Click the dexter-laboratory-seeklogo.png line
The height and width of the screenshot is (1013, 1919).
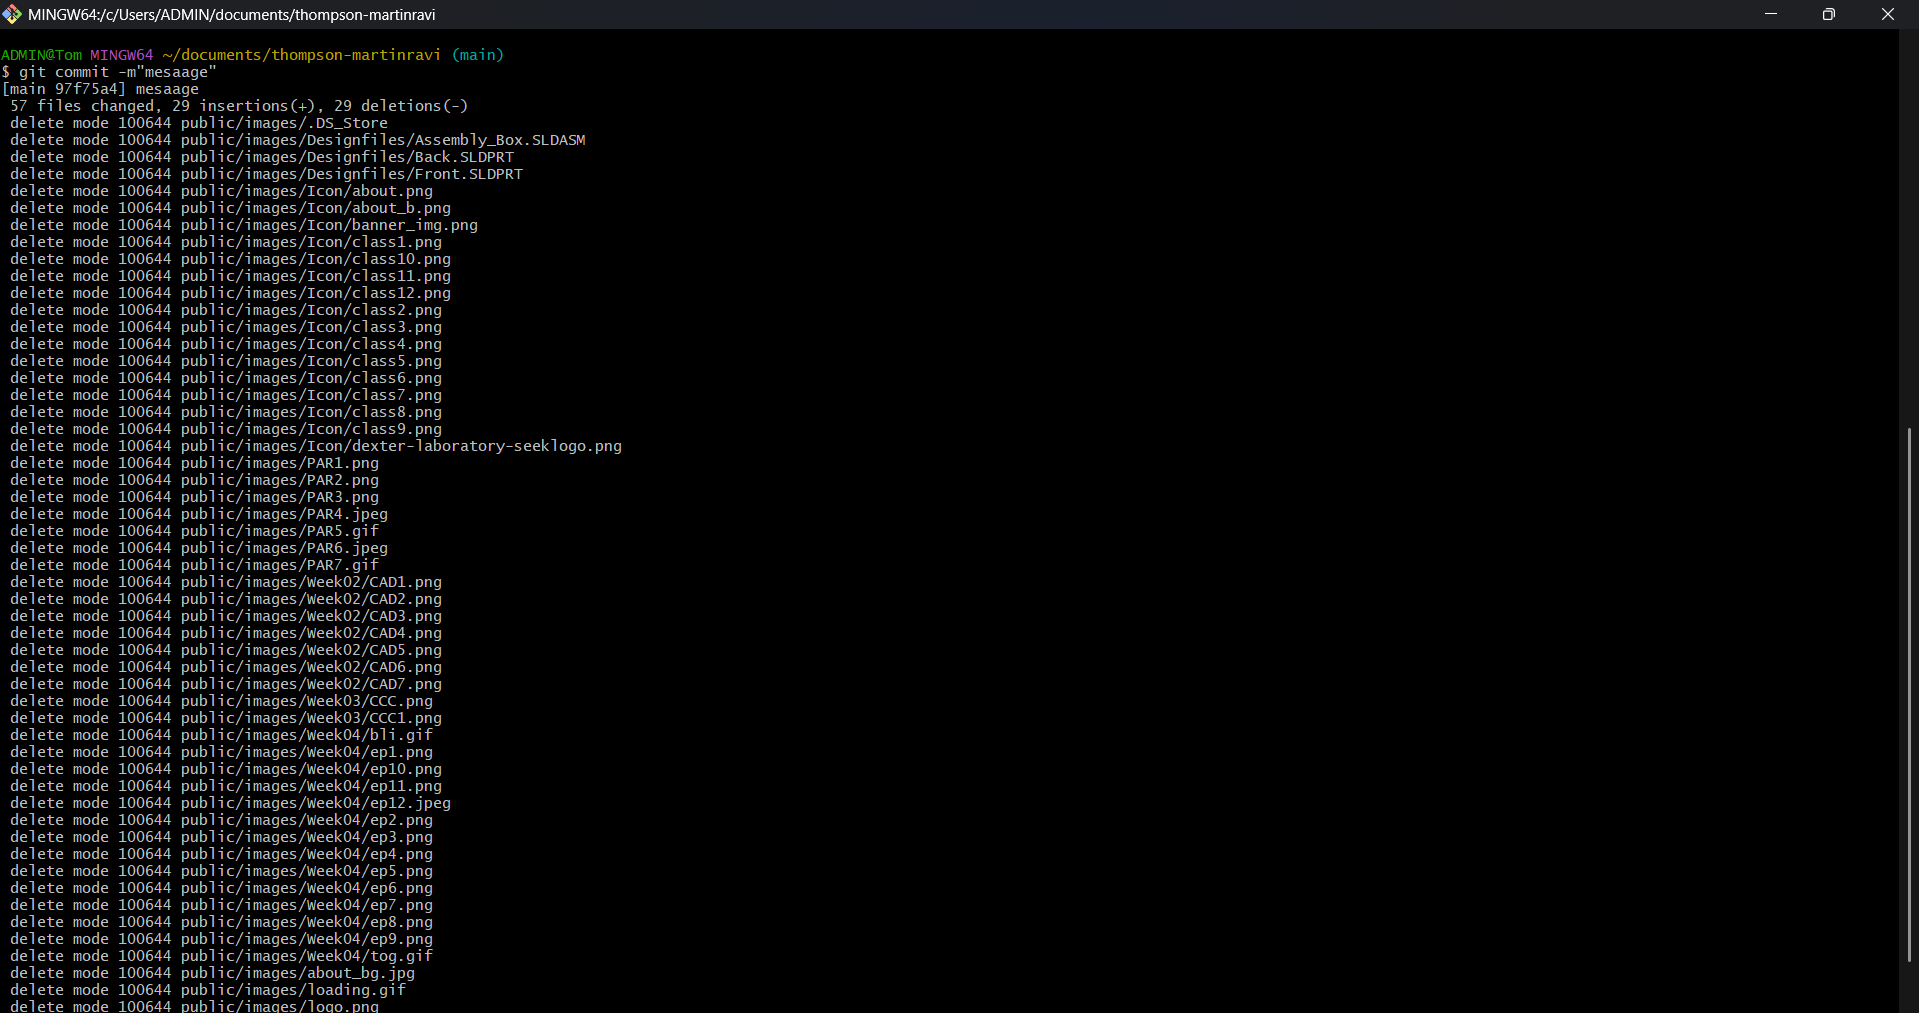click(316, 446)
